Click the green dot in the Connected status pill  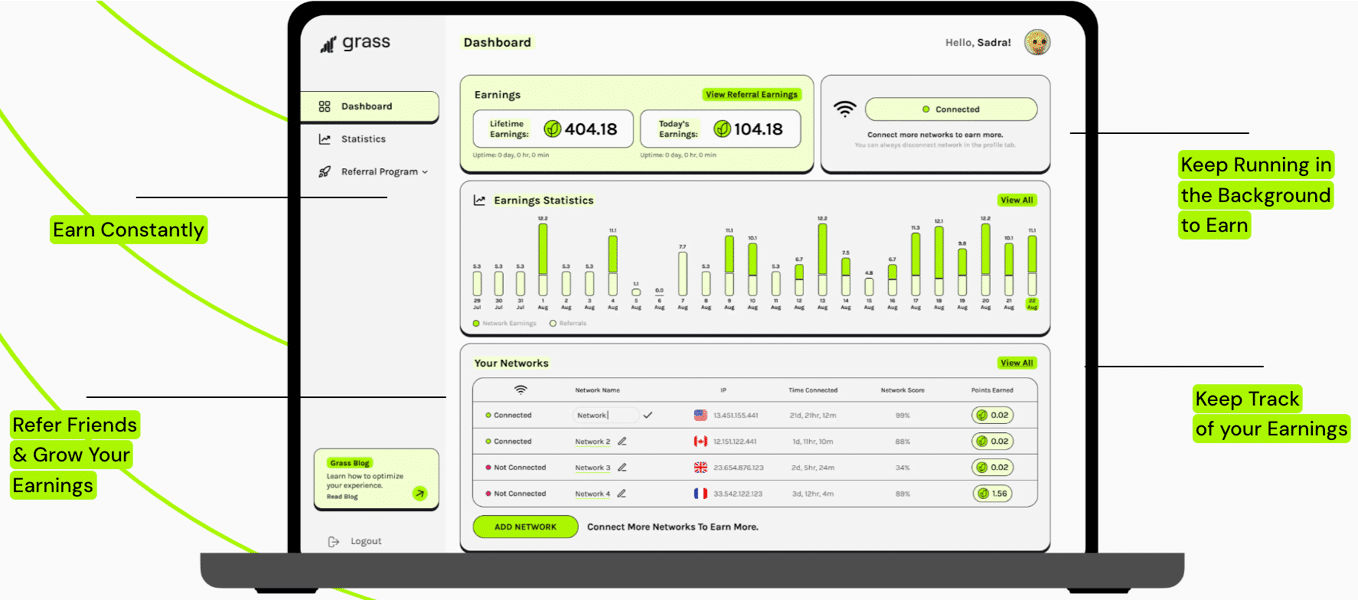(x=926, y=109)
